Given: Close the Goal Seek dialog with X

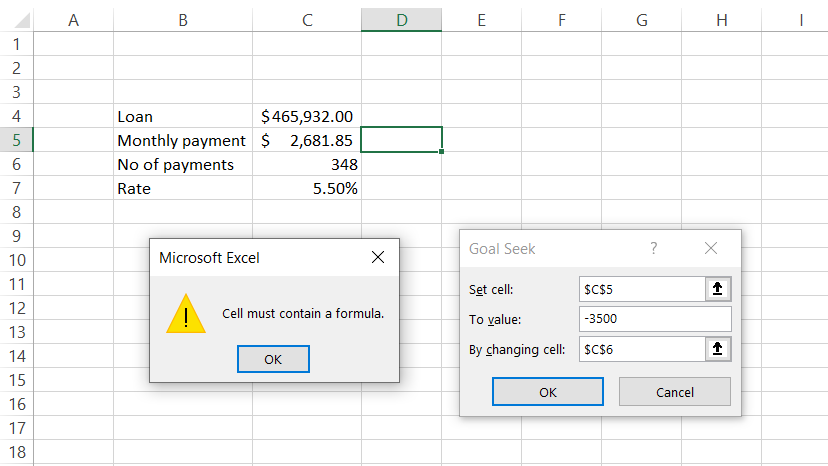Looking at the screenshot, I should [711, 249].
